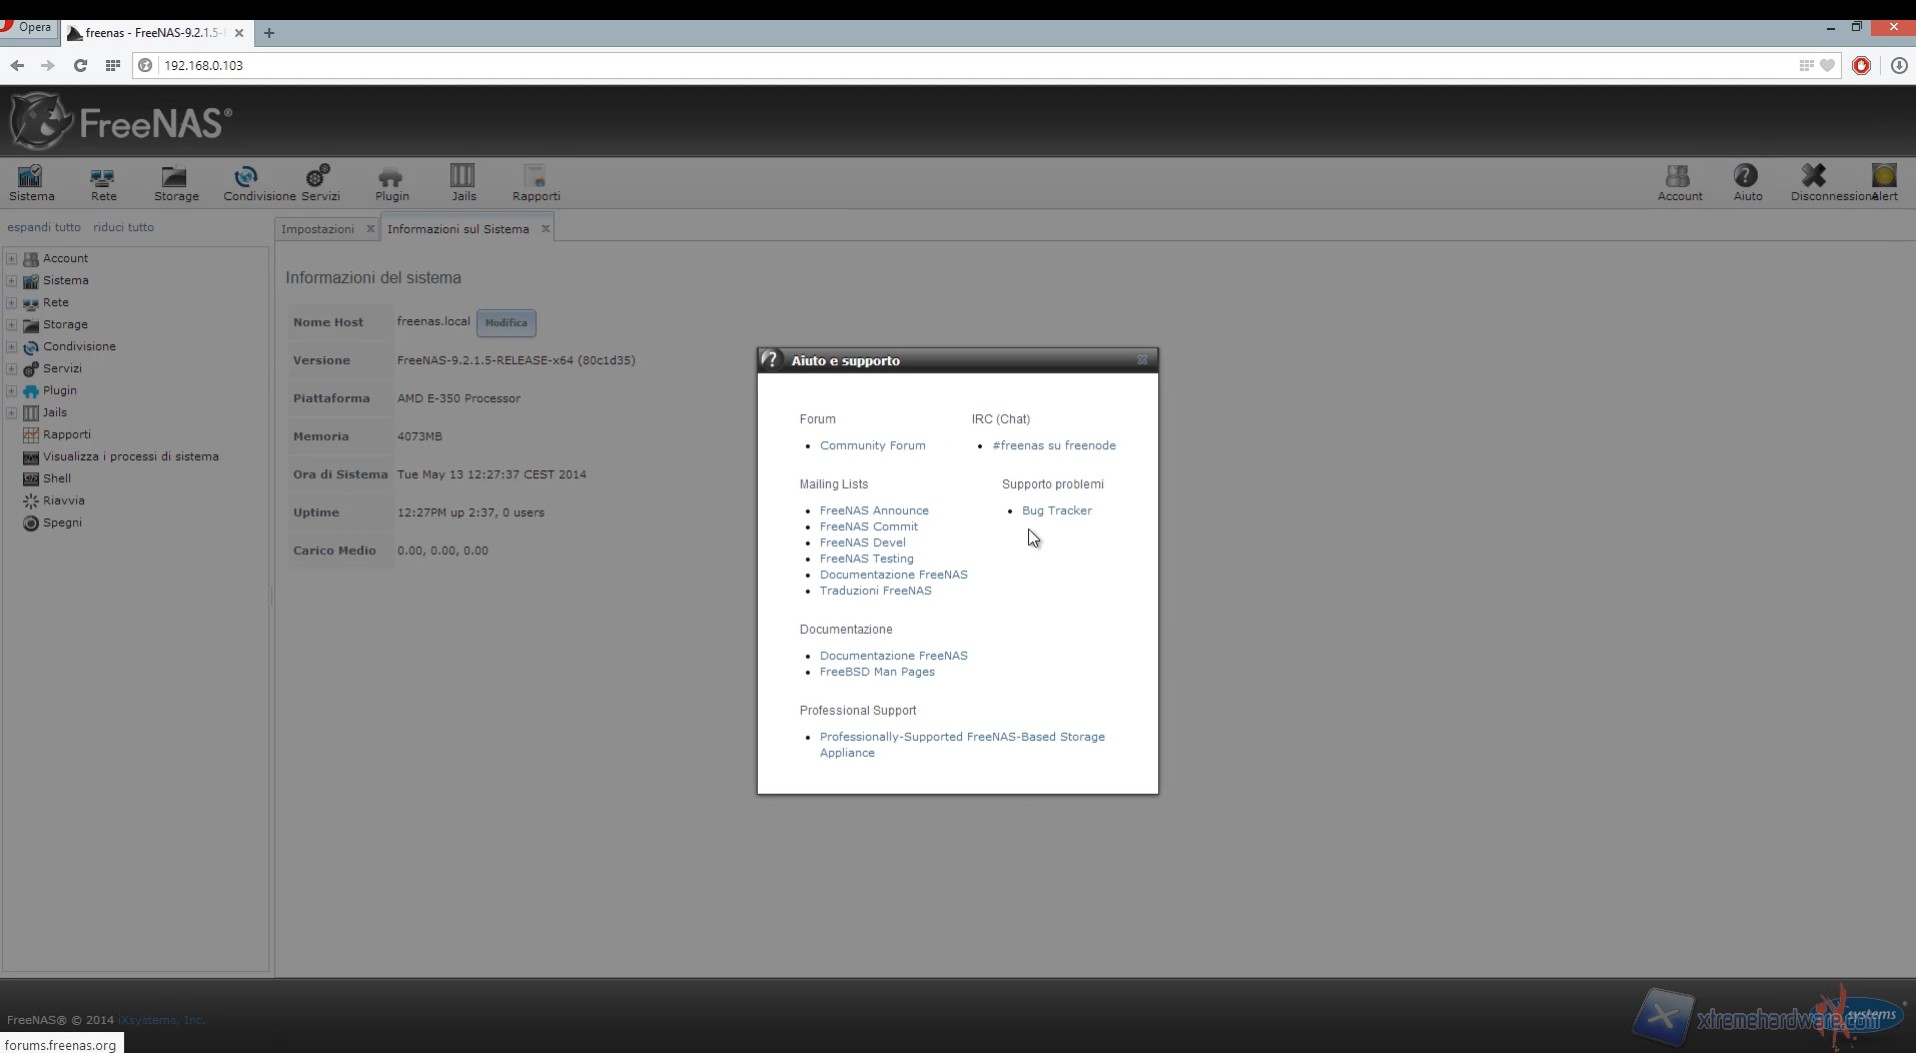1916x1053 pixels.
Task: Click the browser address bar
Action: [x=900, y=65]
